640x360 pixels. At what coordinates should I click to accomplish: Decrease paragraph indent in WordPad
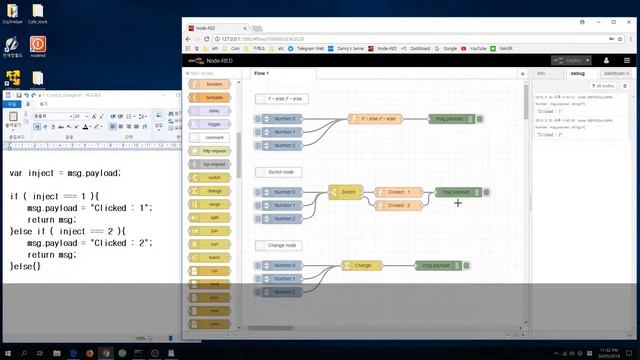pyautogui.click(x=113, y=117)
